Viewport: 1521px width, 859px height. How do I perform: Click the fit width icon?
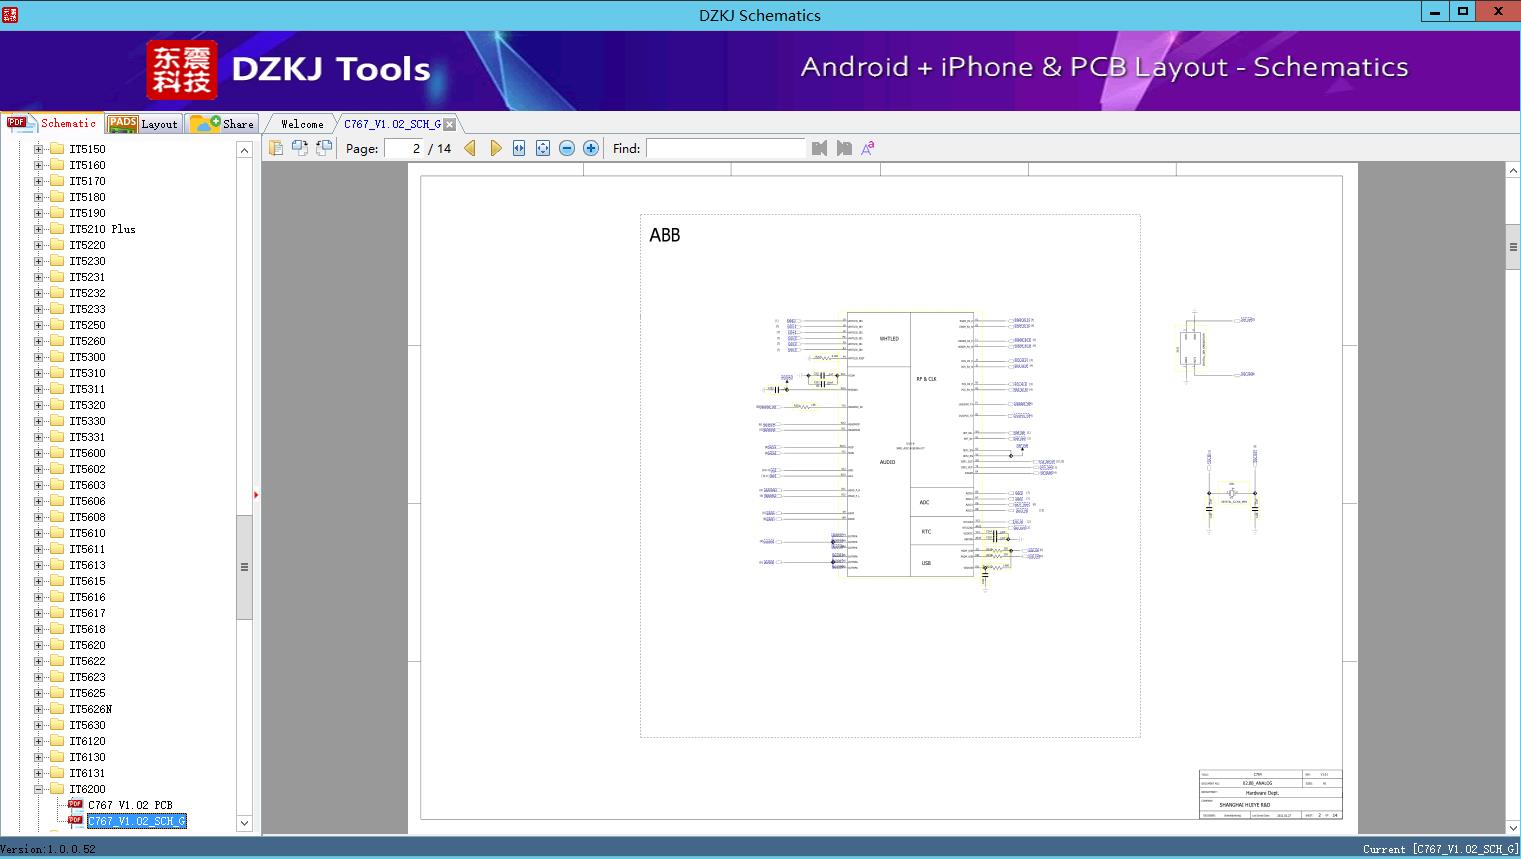pos(519,148)
